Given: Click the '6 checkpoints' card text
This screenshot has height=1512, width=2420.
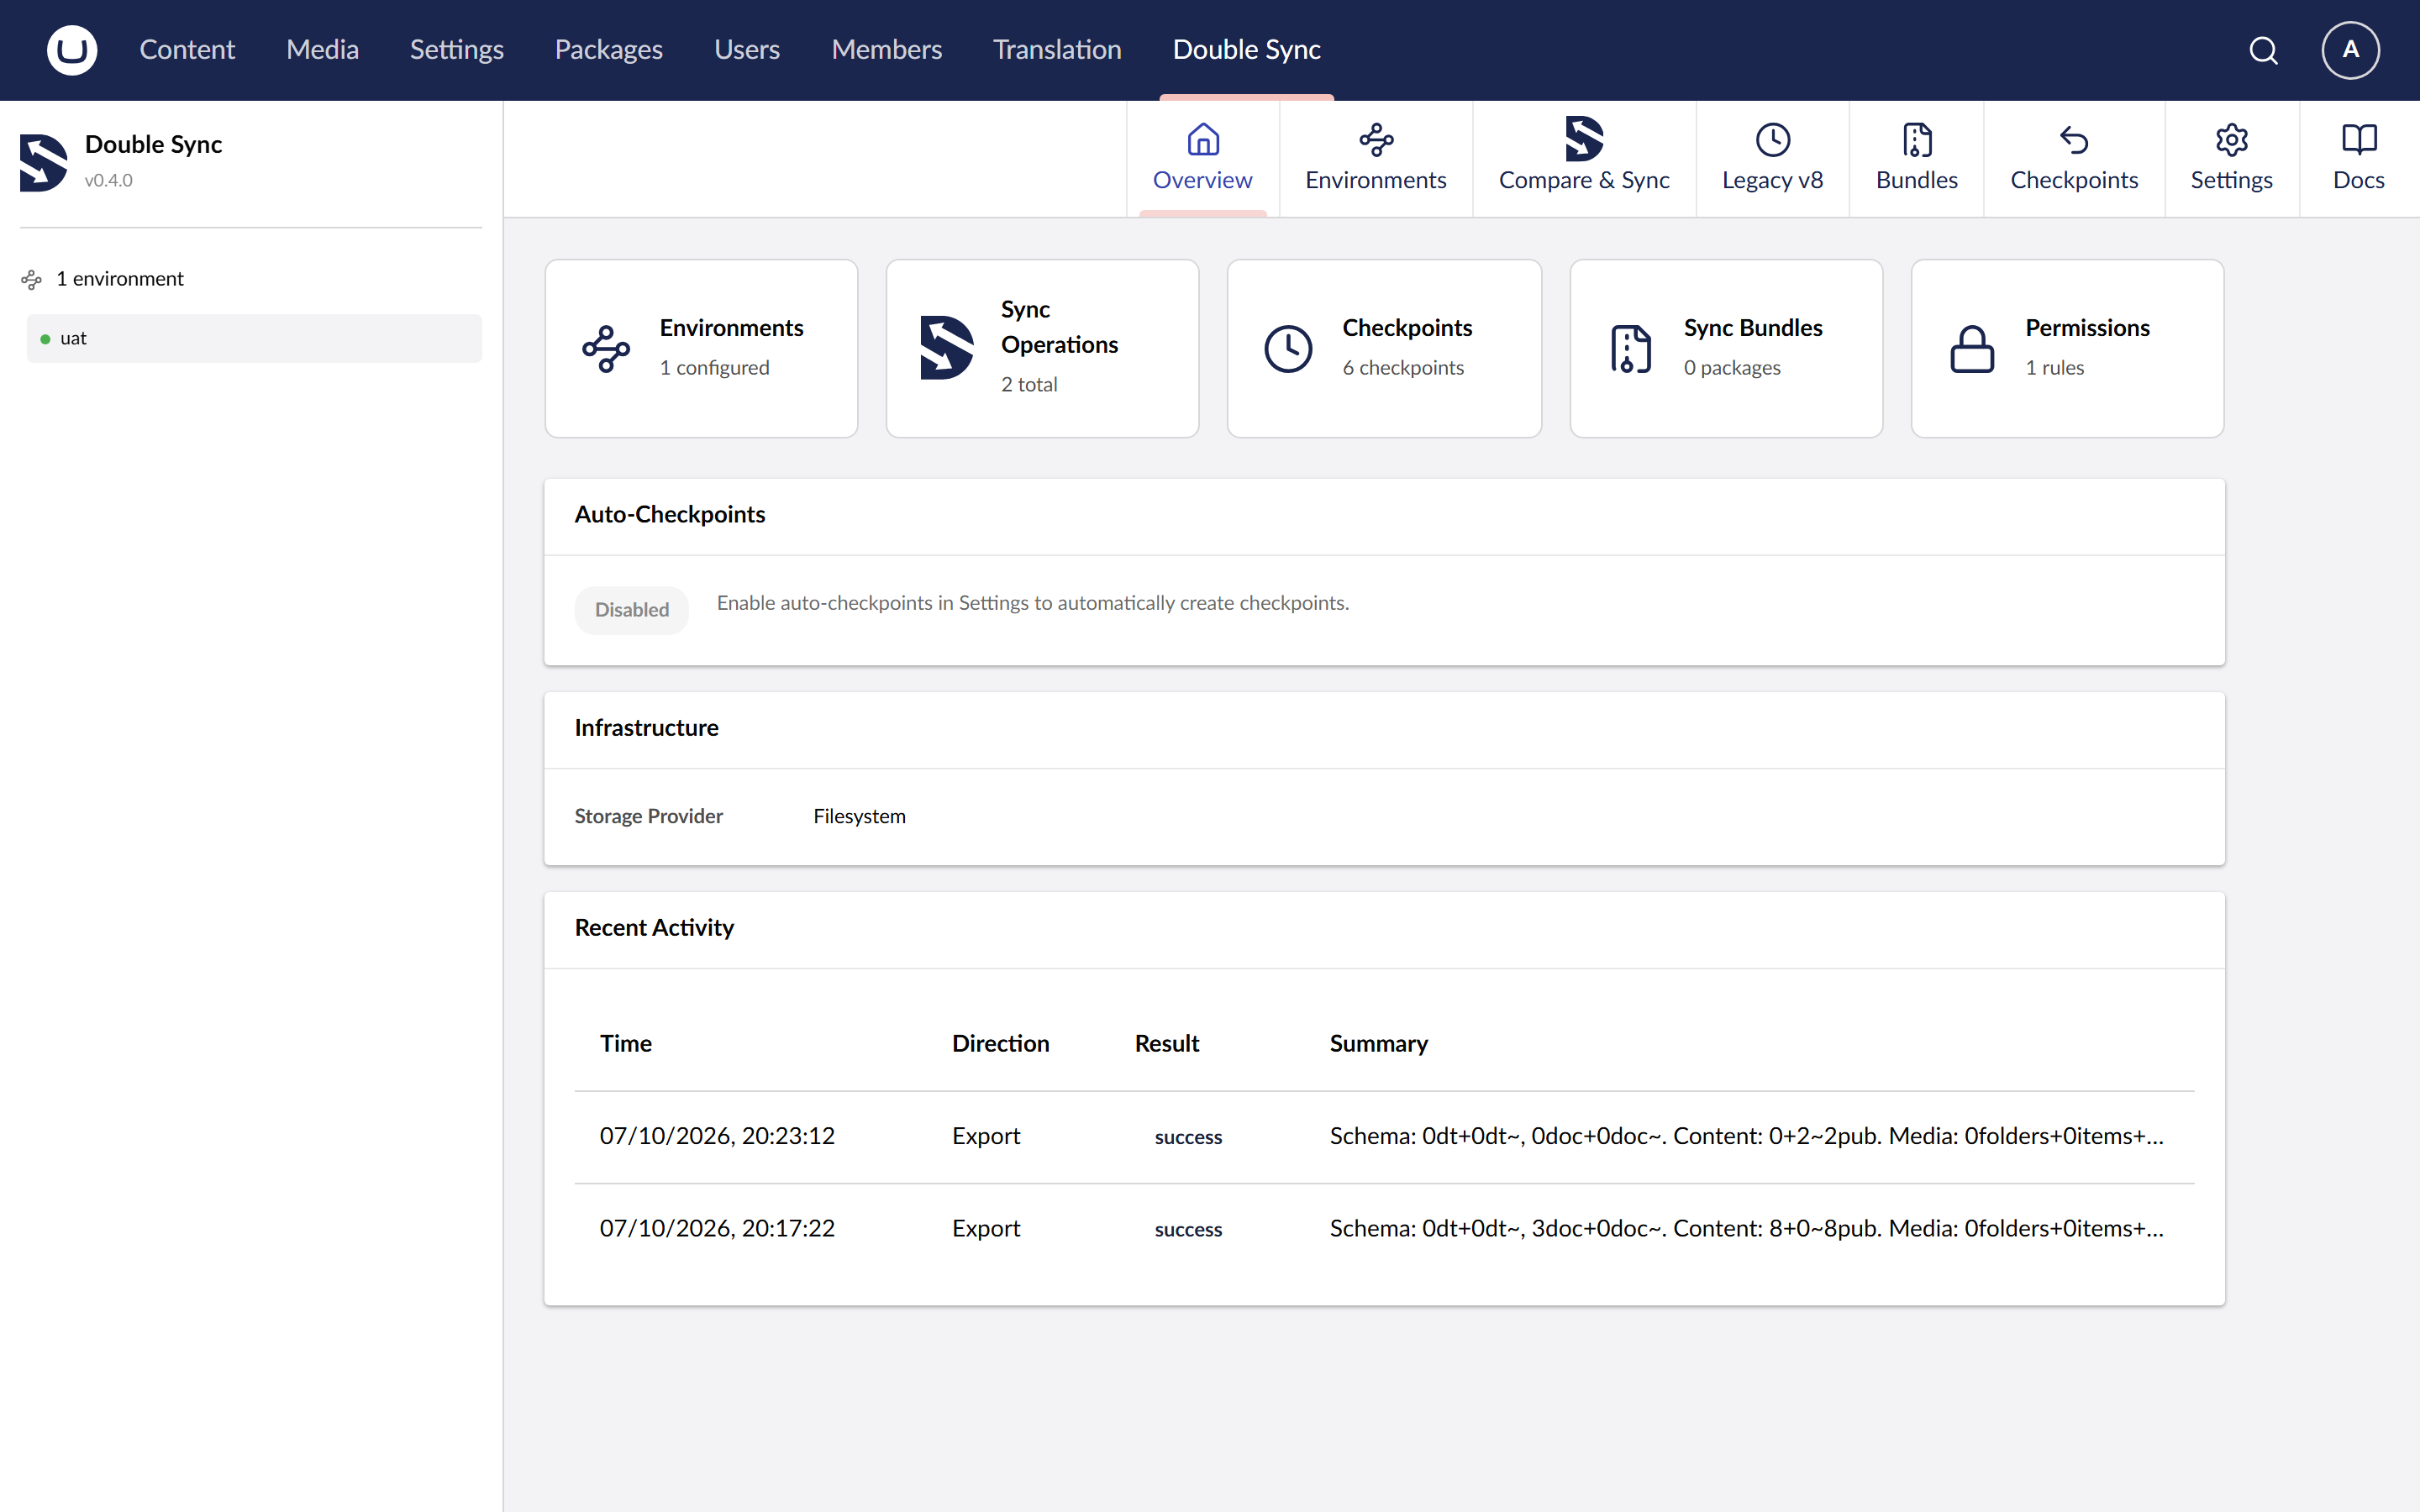Looking at the screenshot, I should point(1403,367).
